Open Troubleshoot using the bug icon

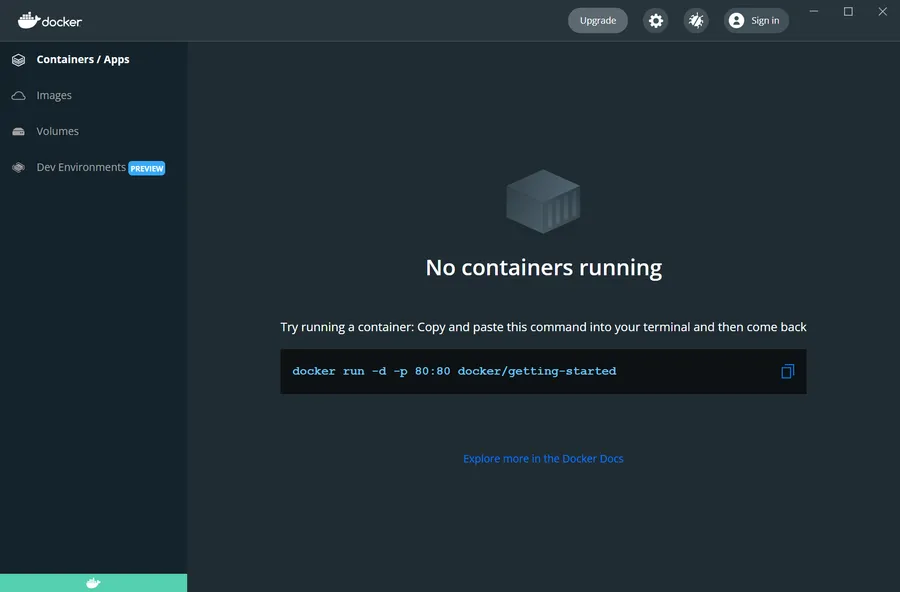pos(696,20)
